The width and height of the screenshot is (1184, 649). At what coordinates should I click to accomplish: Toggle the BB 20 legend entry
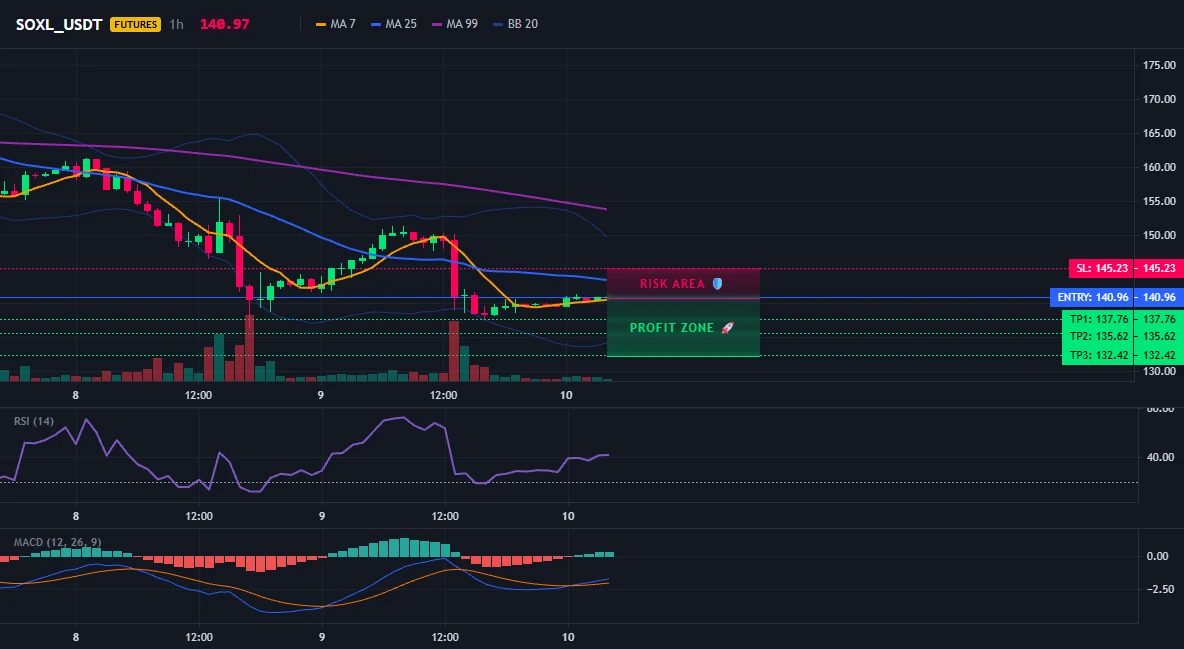tap(516, 24)
